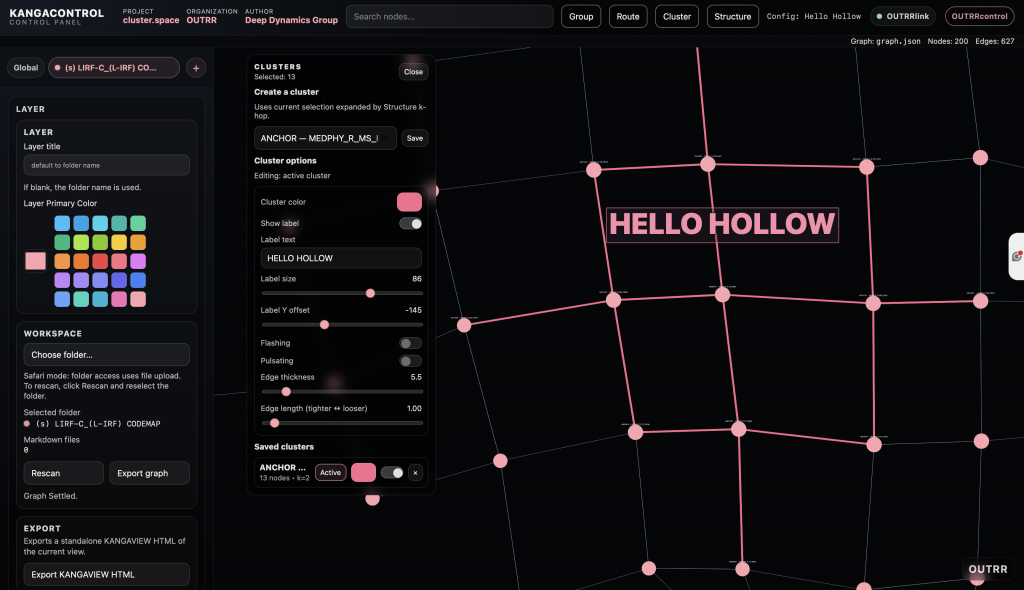Switch to the Global layer tab
1024x590 pixels.
[26, 68]
